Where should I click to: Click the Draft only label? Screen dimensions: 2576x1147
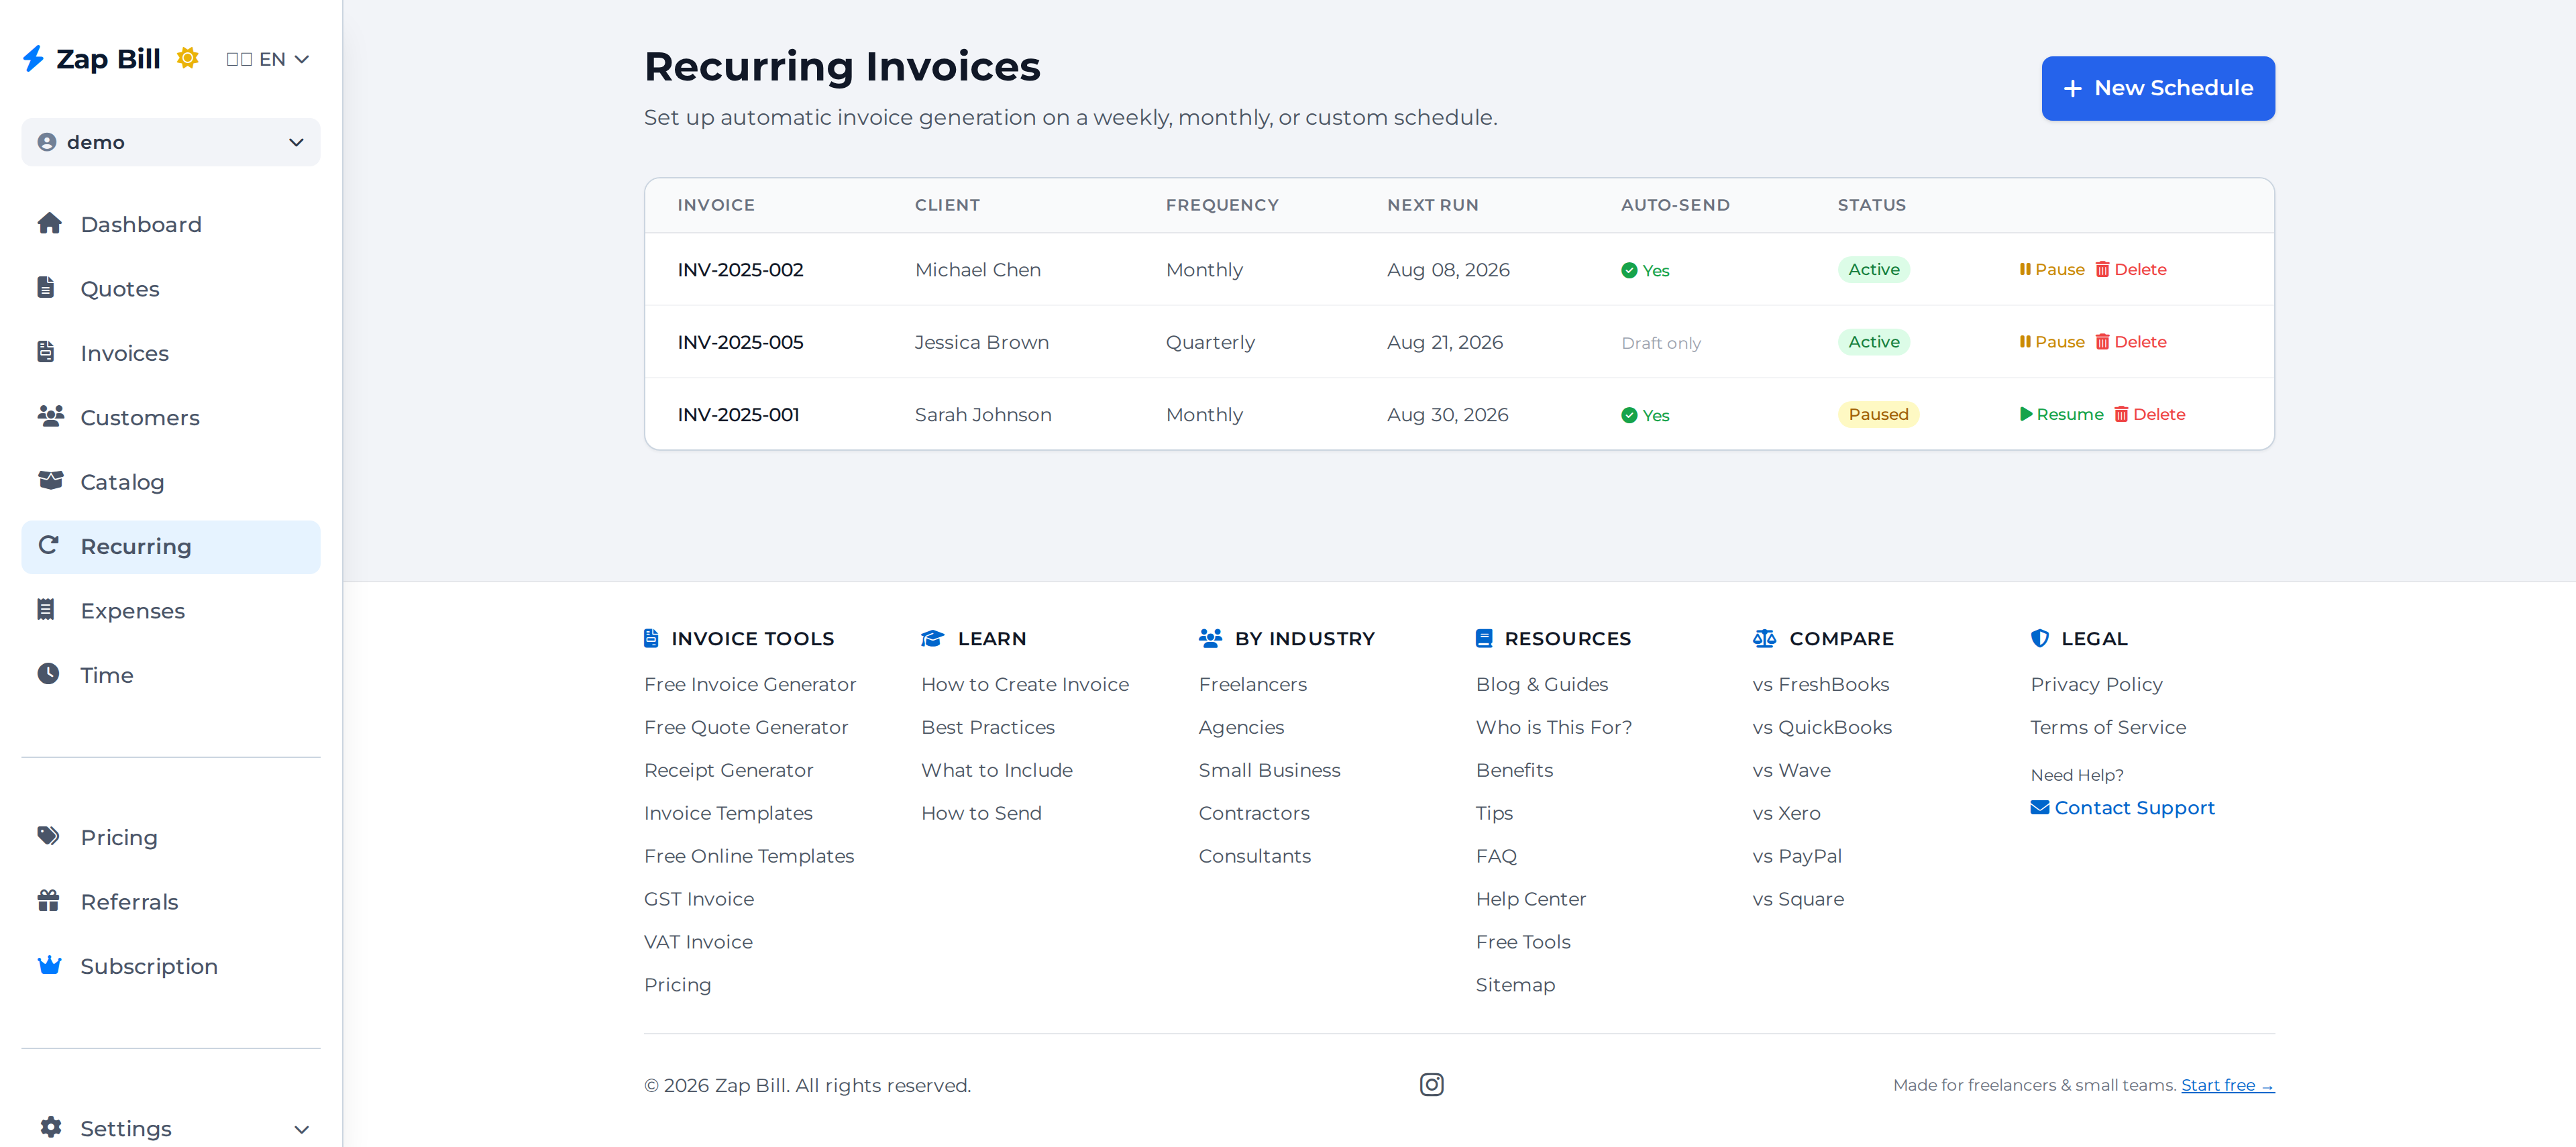coord(1660,343)
